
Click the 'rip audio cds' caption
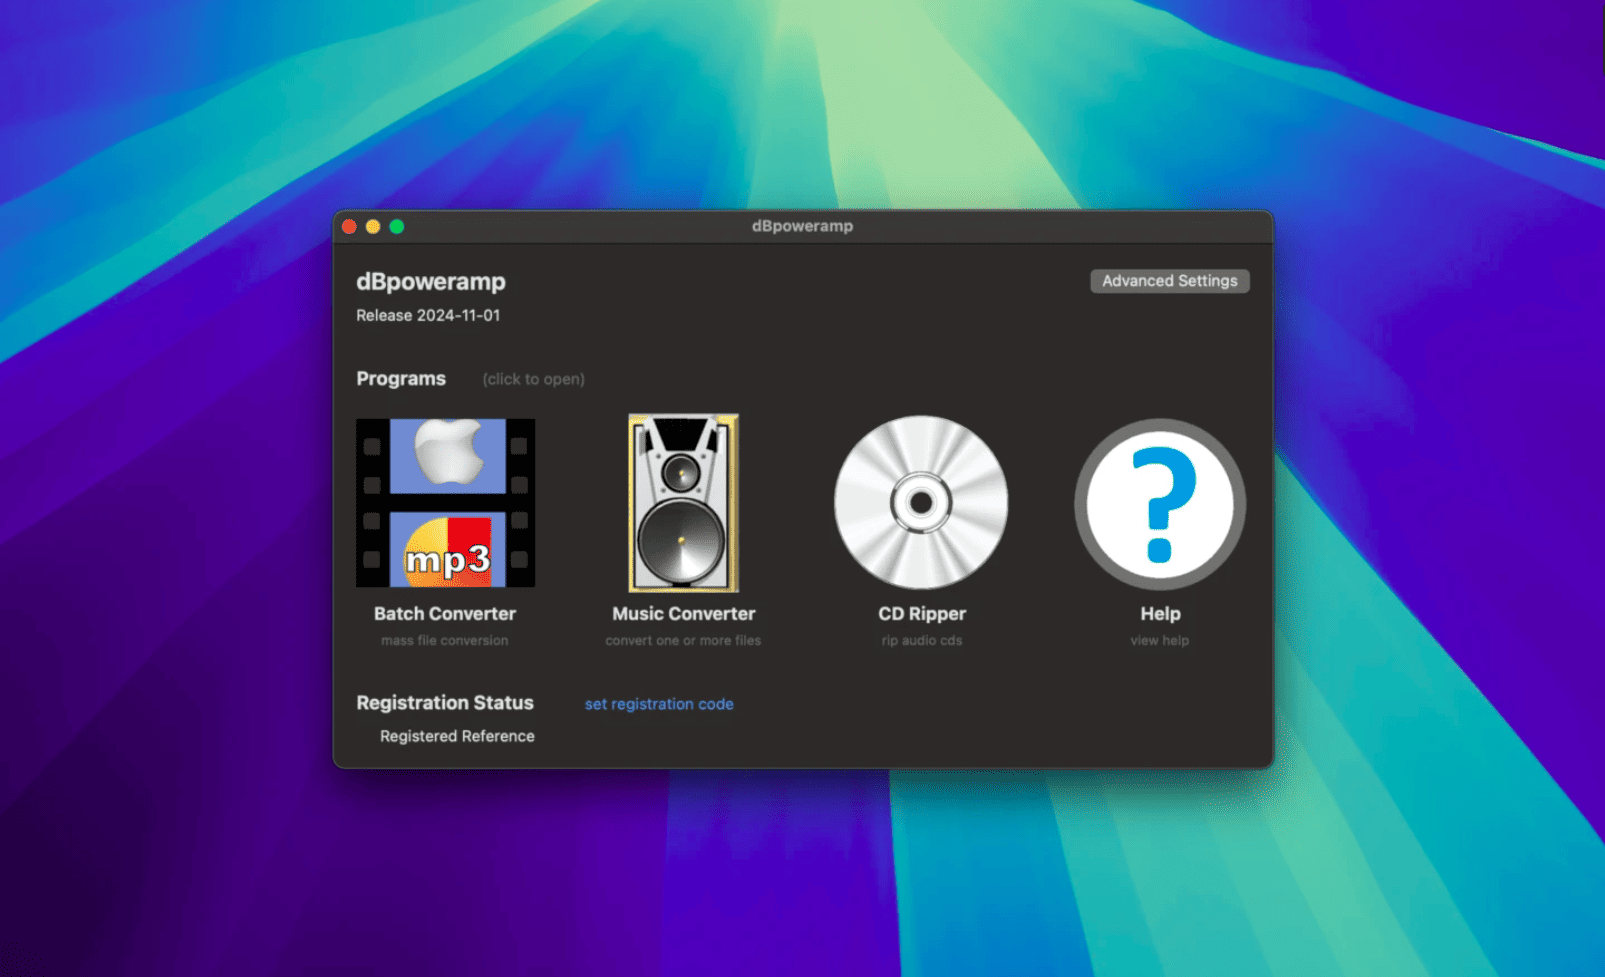click(x=922, y=641)
